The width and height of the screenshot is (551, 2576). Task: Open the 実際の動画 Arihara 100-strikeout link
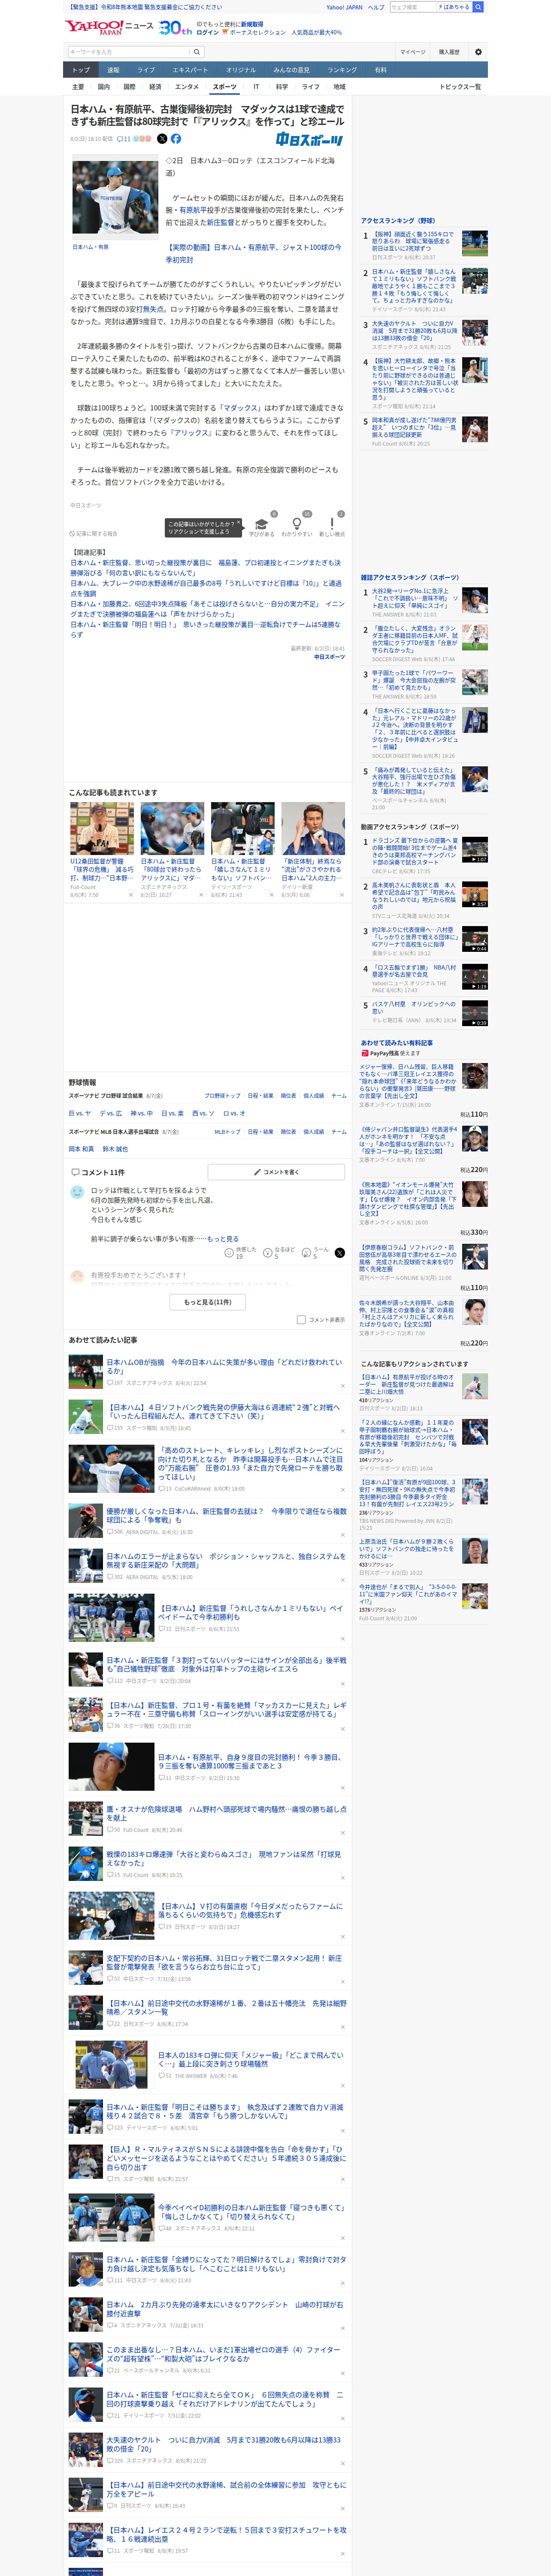tap(253, 253)
